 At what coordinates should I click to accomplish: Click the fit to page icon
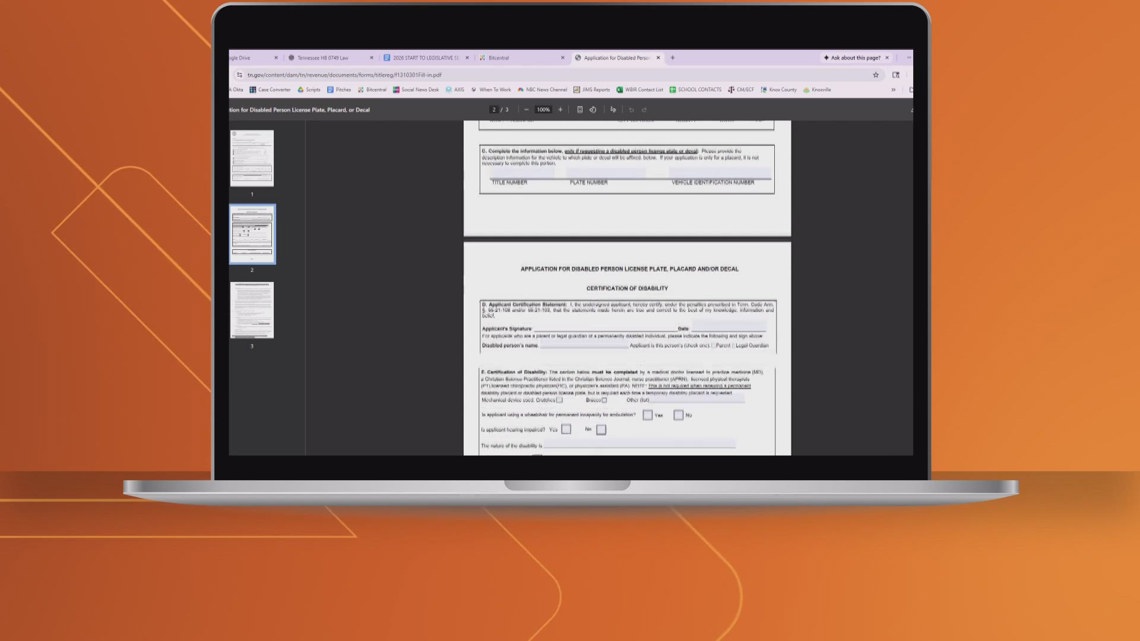580,110
